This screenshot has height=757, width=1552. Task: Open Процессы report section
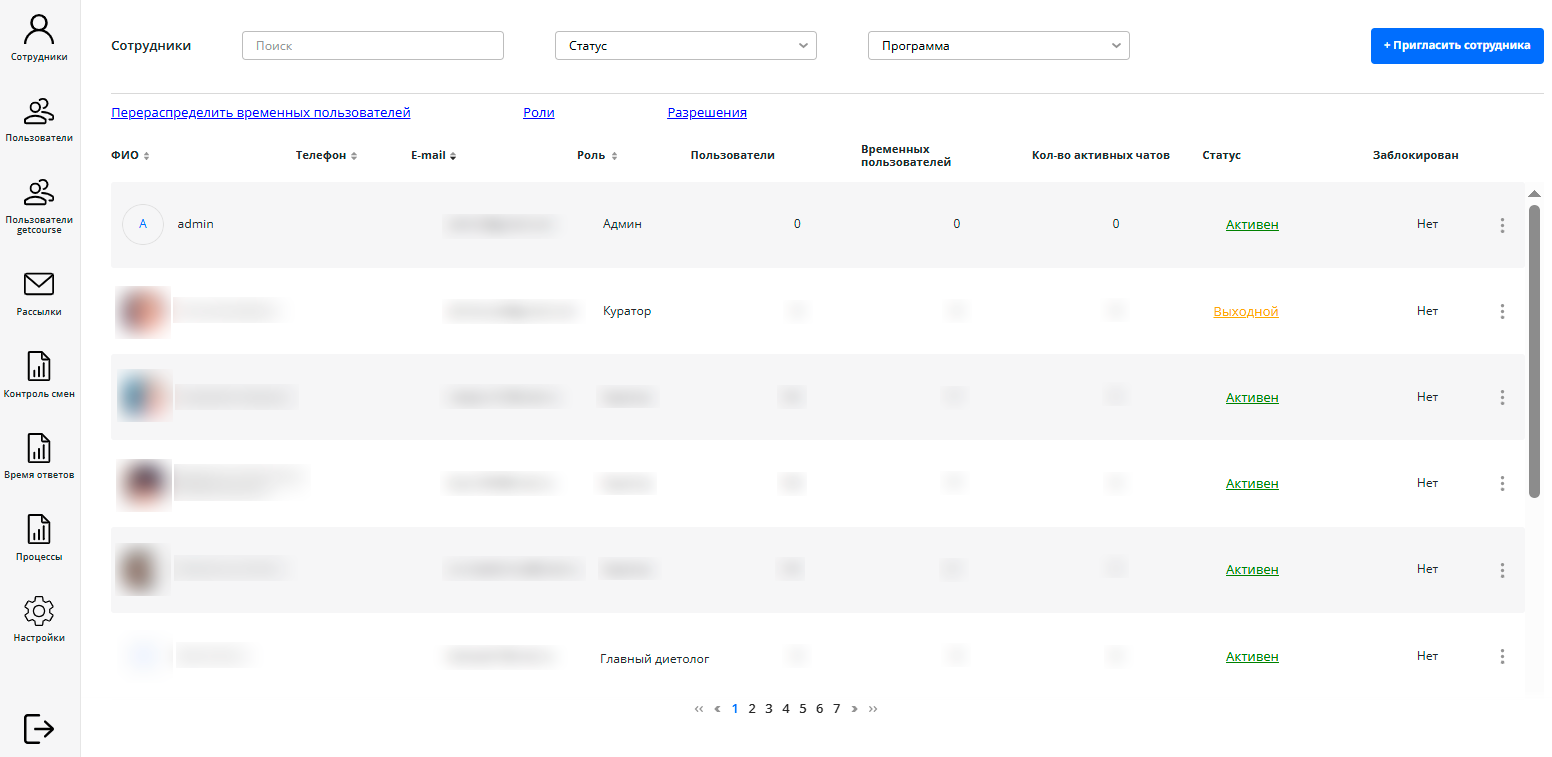pos(39,539)
